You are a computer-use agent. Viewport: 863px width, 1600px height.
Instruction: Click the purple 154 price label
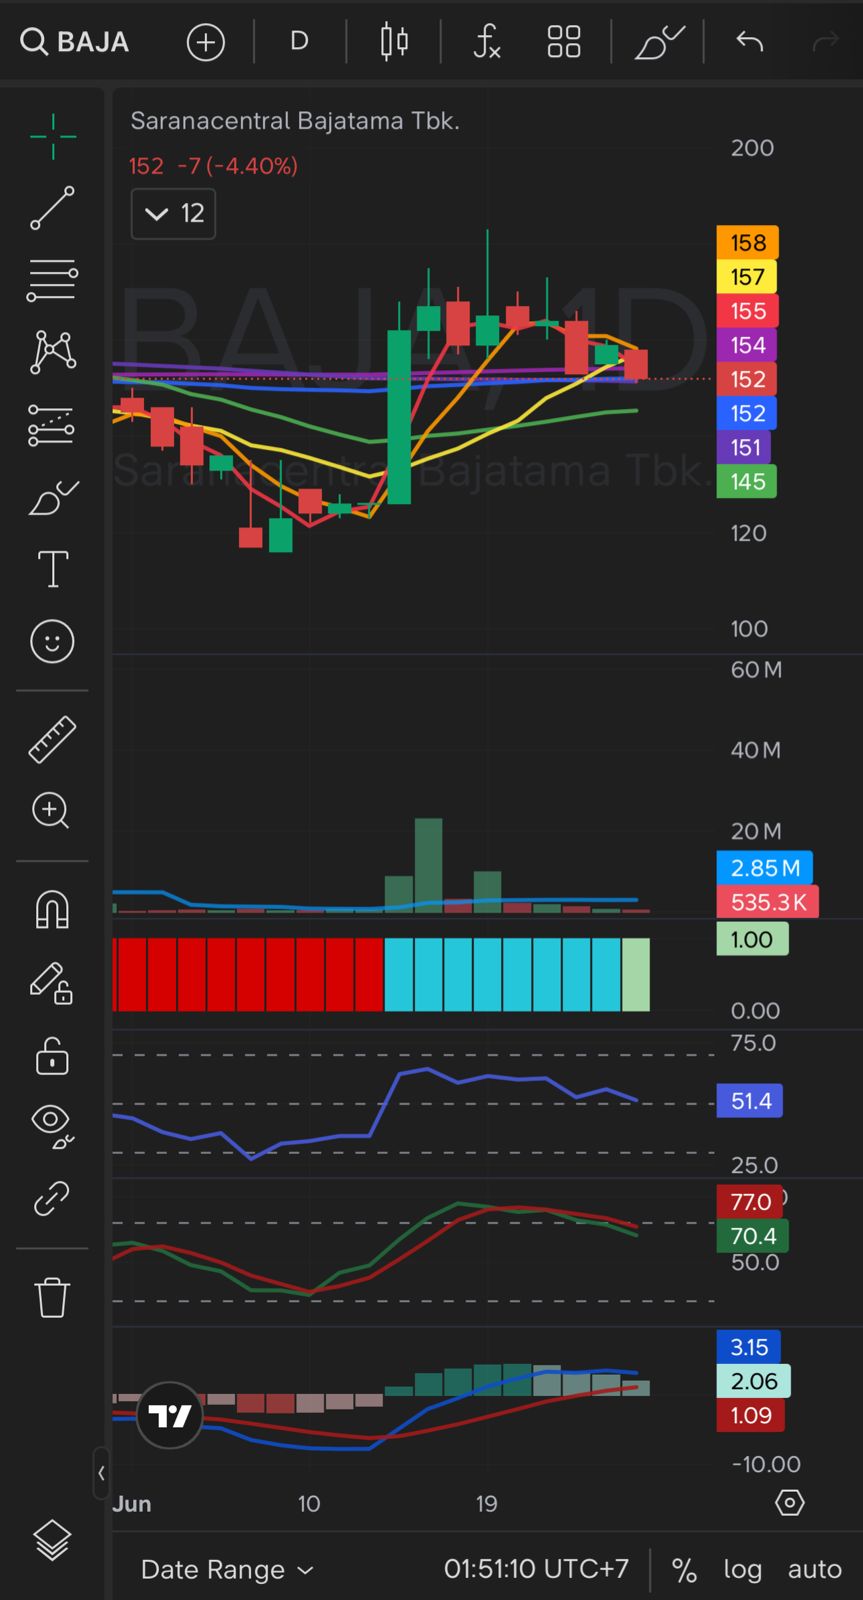click(x=748, y=345)
